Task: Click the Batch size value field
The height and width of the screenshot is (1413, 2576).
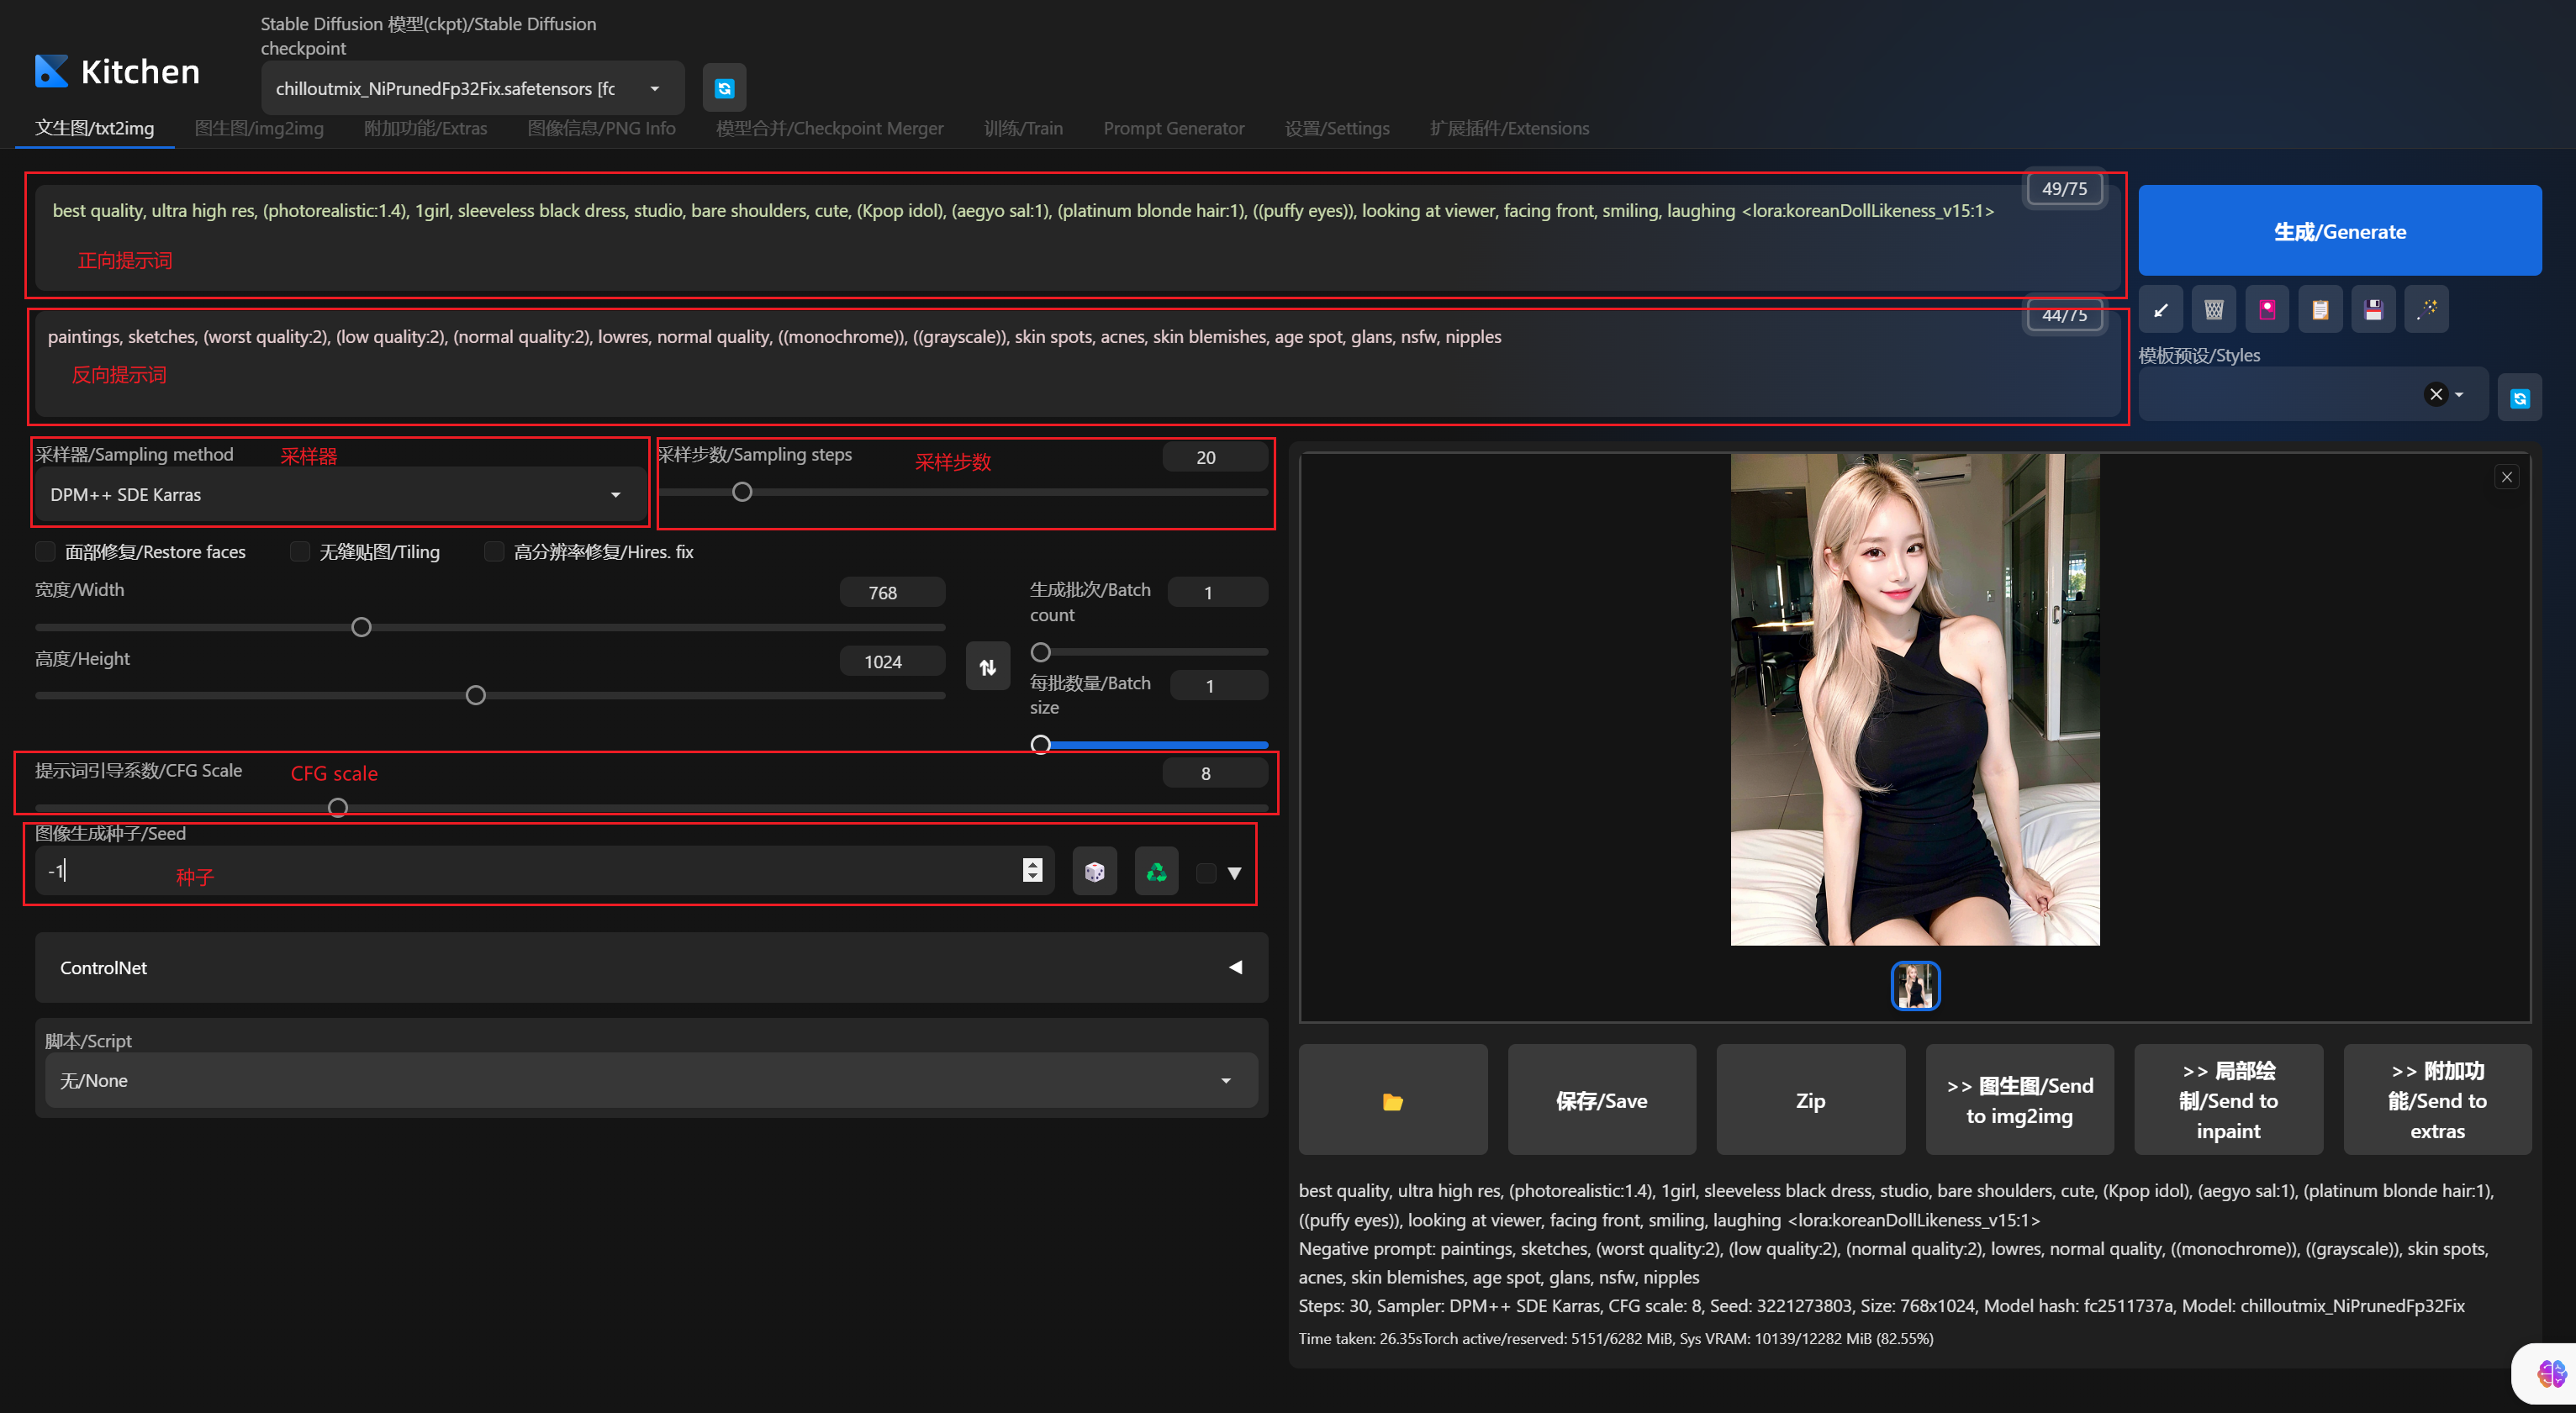Action: tap(1219, 686)
